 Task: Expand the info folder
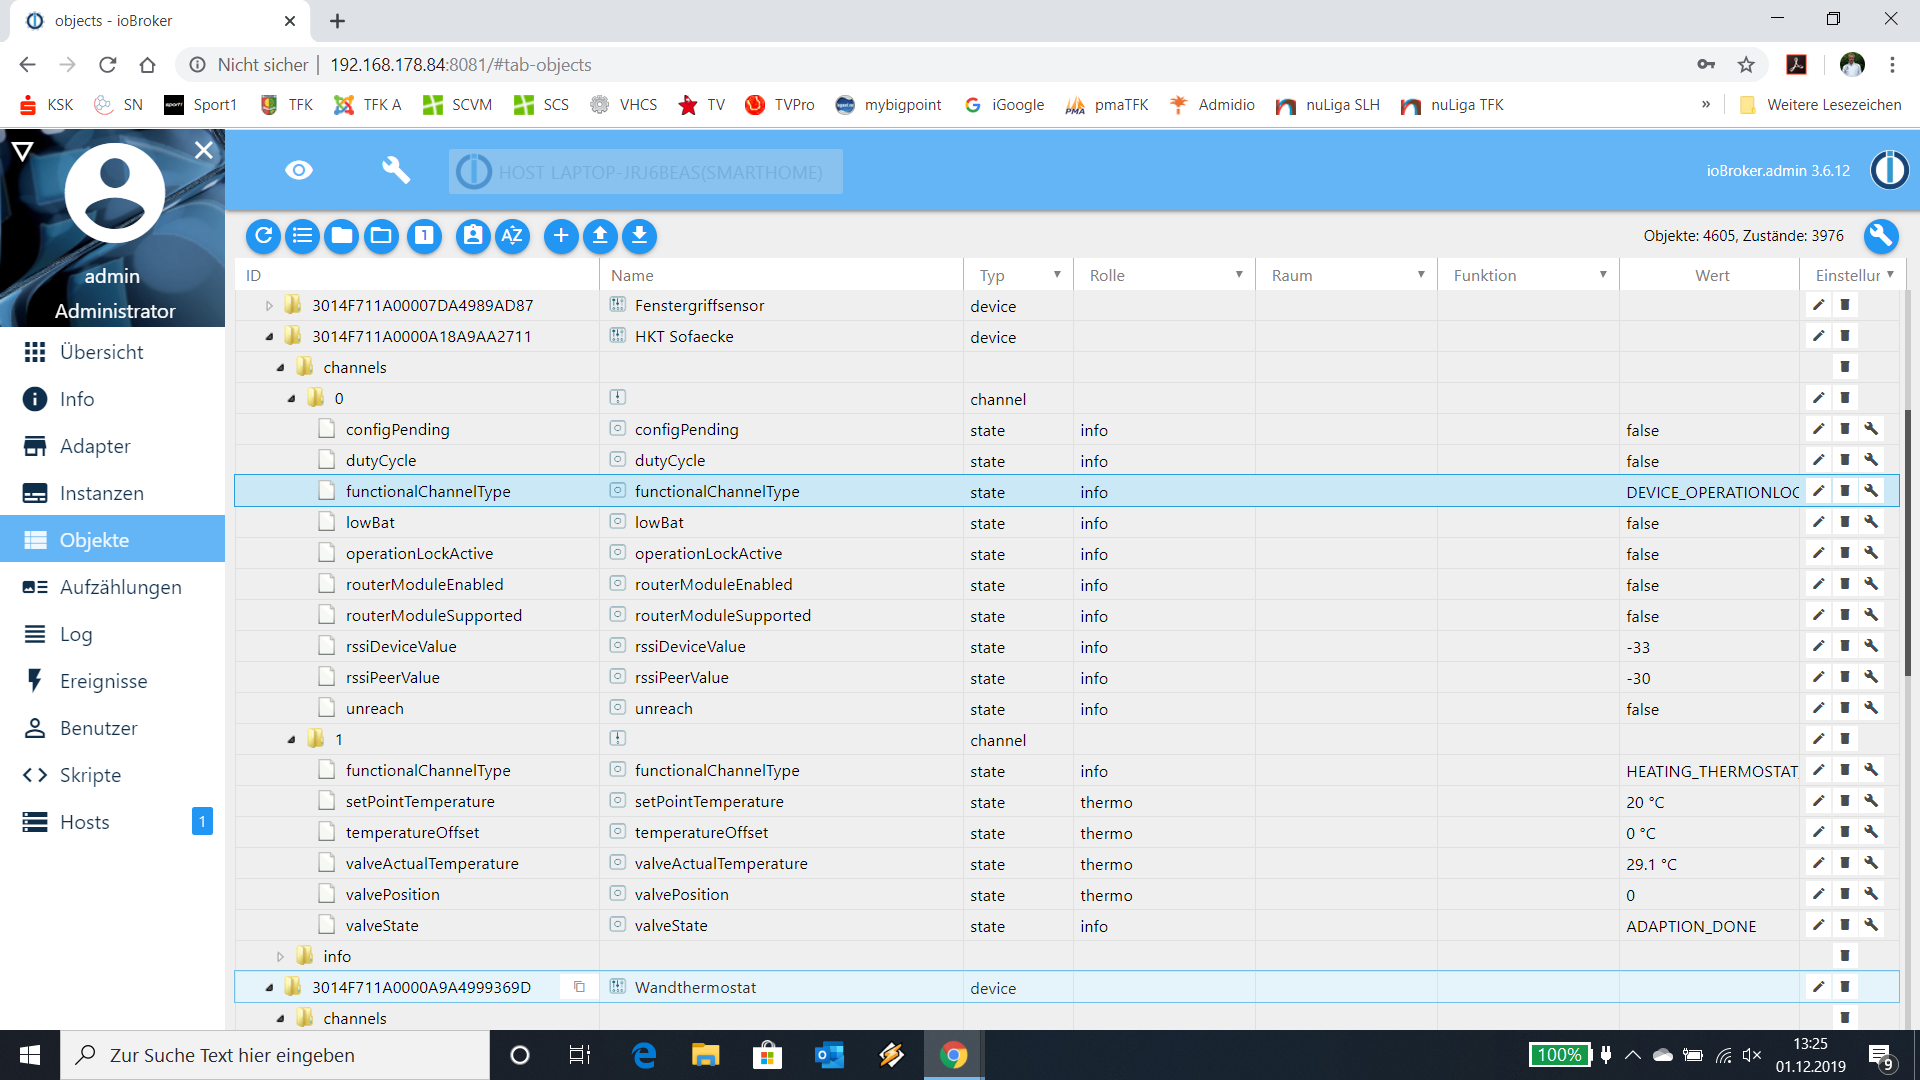pyautogui.click(x=280, y=956)
